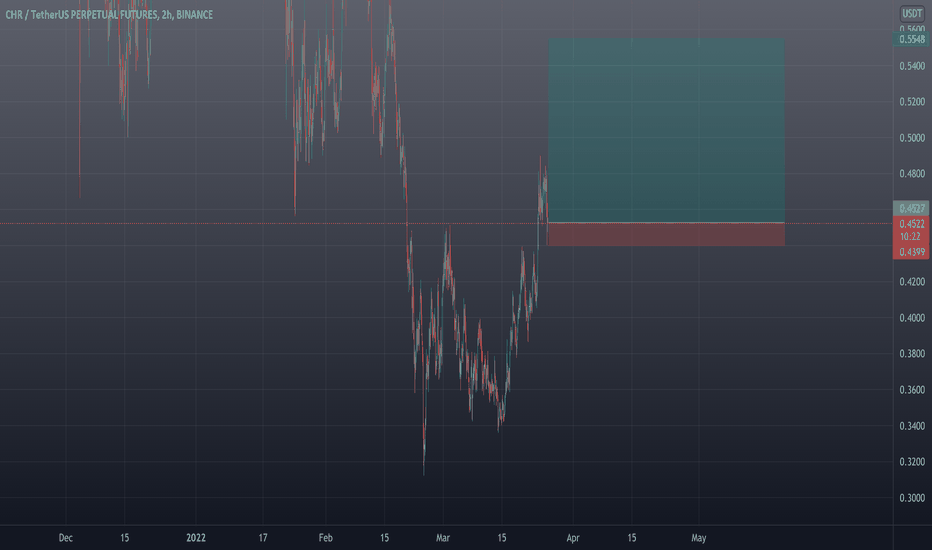Click the Feb label on time axis
The width and height of the screenshot is (932, 550).
pyautogui.click(x=325, y=538)
